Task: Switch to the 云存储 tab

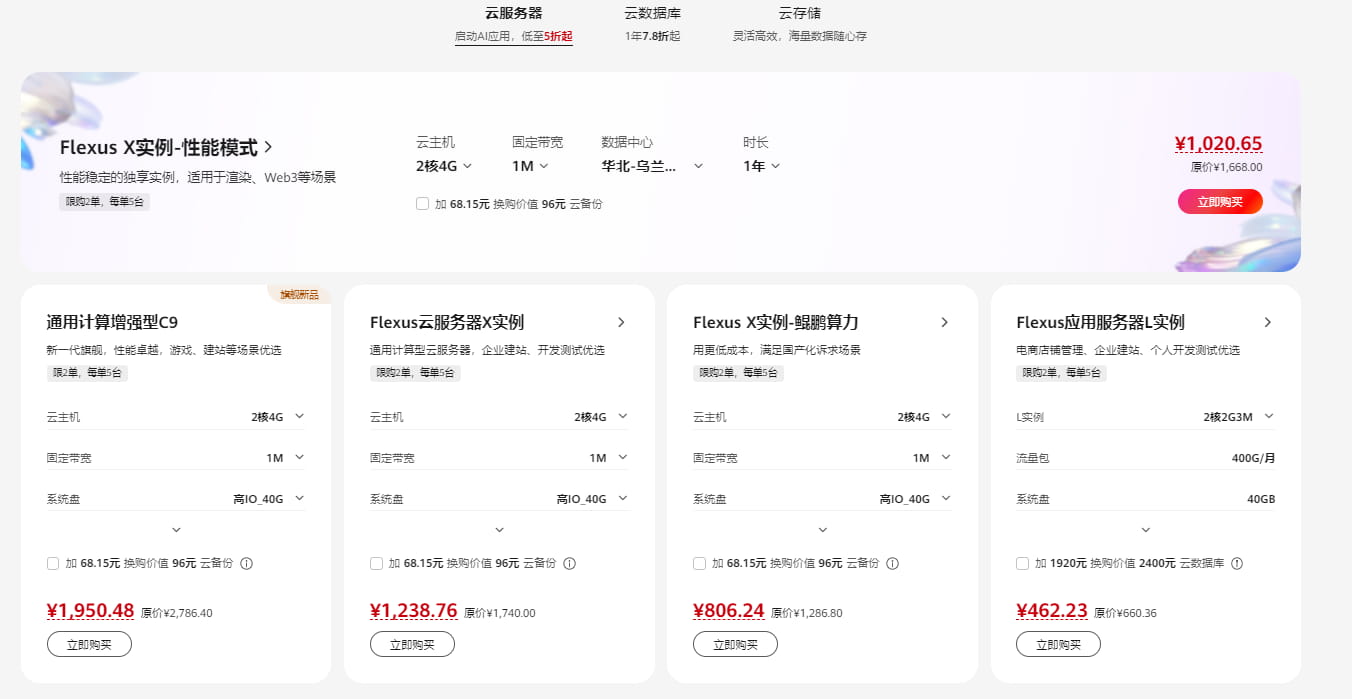Action: 799,14
